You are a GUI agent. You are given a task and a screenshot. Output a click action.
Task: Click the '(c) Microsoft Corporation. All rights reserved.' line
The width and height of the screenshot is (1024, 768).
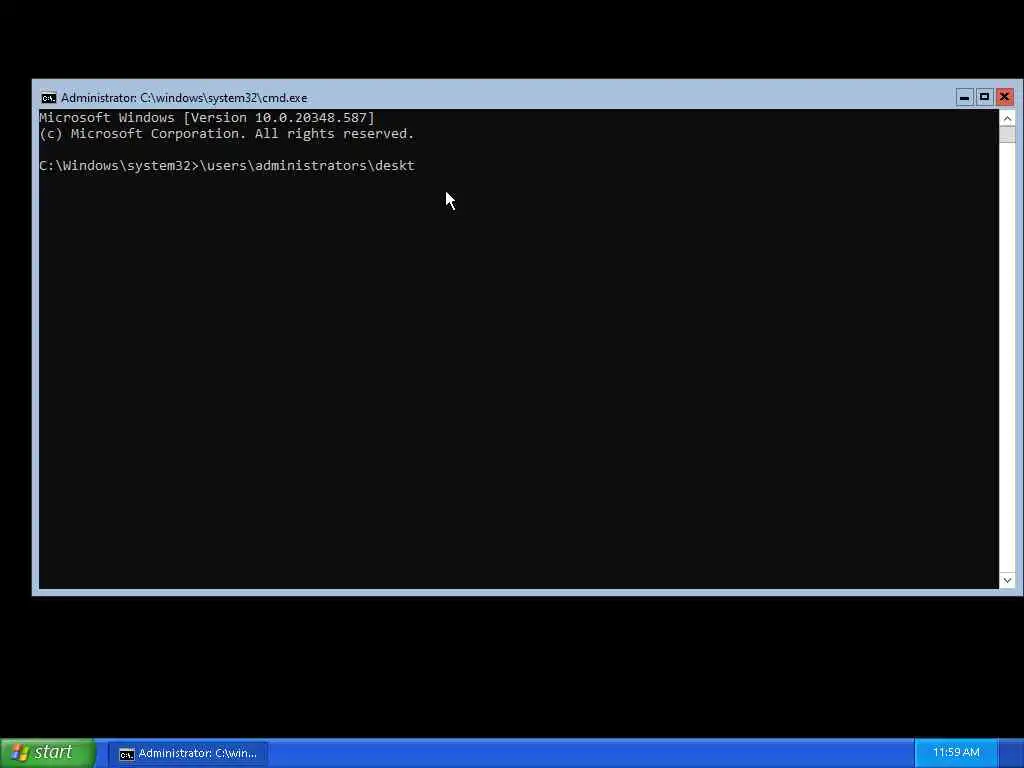click(x=227, y=134)
